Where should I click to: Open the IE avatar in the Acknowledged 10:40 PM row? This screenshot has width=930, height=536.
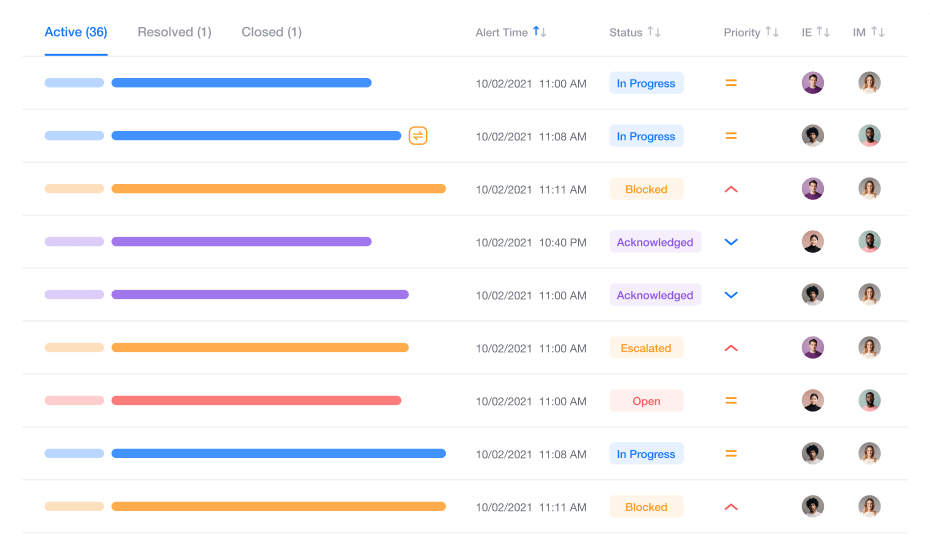tap(813, 241)
